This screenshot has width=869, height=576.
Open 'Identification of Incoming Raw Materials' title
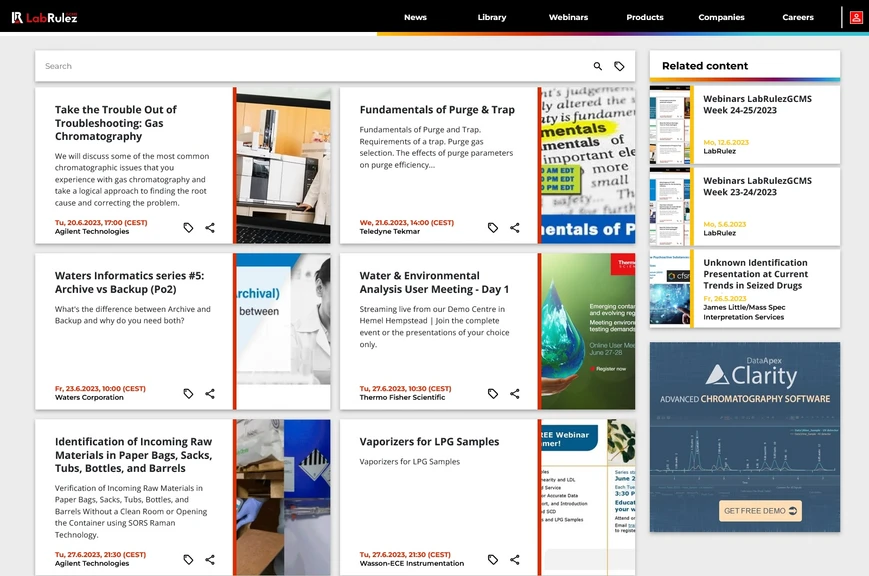click(x=134, y=455)
